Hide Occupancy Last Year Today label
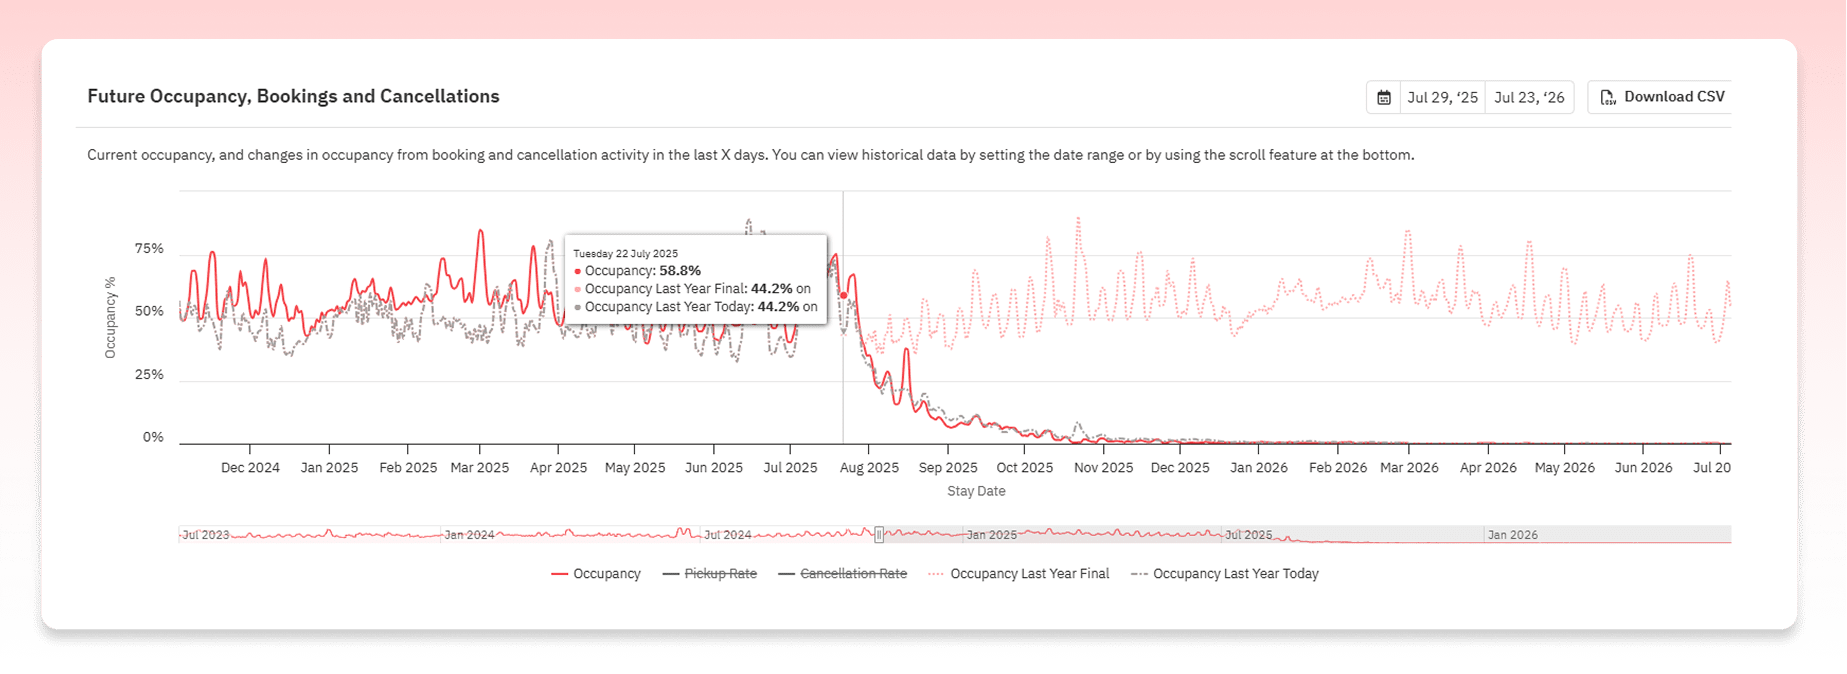Viewport: 1847px width, 674px height. pos(1235,574)
